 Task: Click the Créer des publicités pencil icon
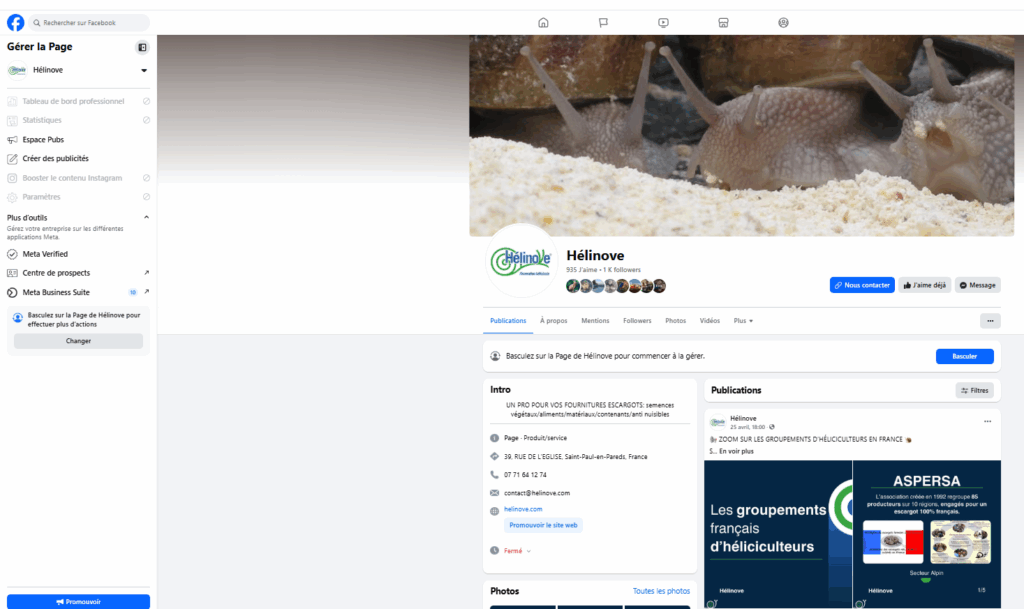pyautogui.click(x=12, y=159)
